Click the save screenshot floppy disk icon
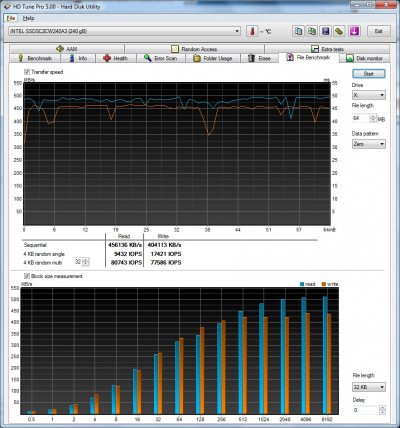Viewport: 400px width, 428px height. point(326,31)
